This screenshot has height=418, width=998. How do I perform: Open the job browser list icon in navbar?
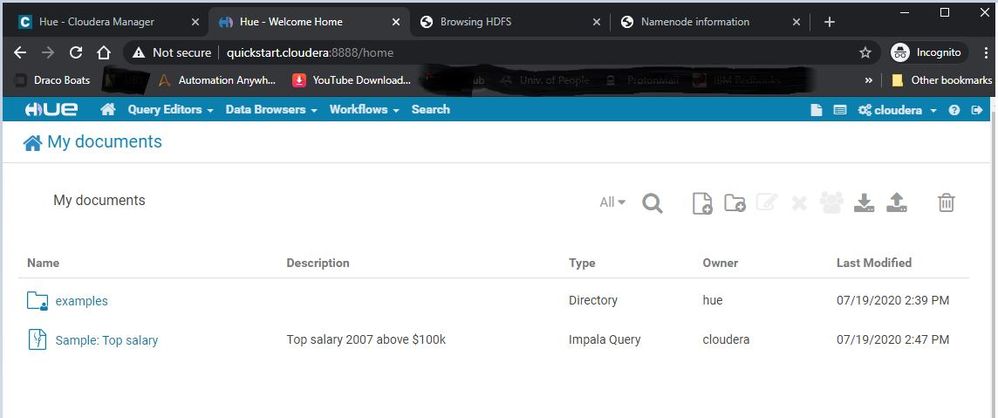coord(840,110)
